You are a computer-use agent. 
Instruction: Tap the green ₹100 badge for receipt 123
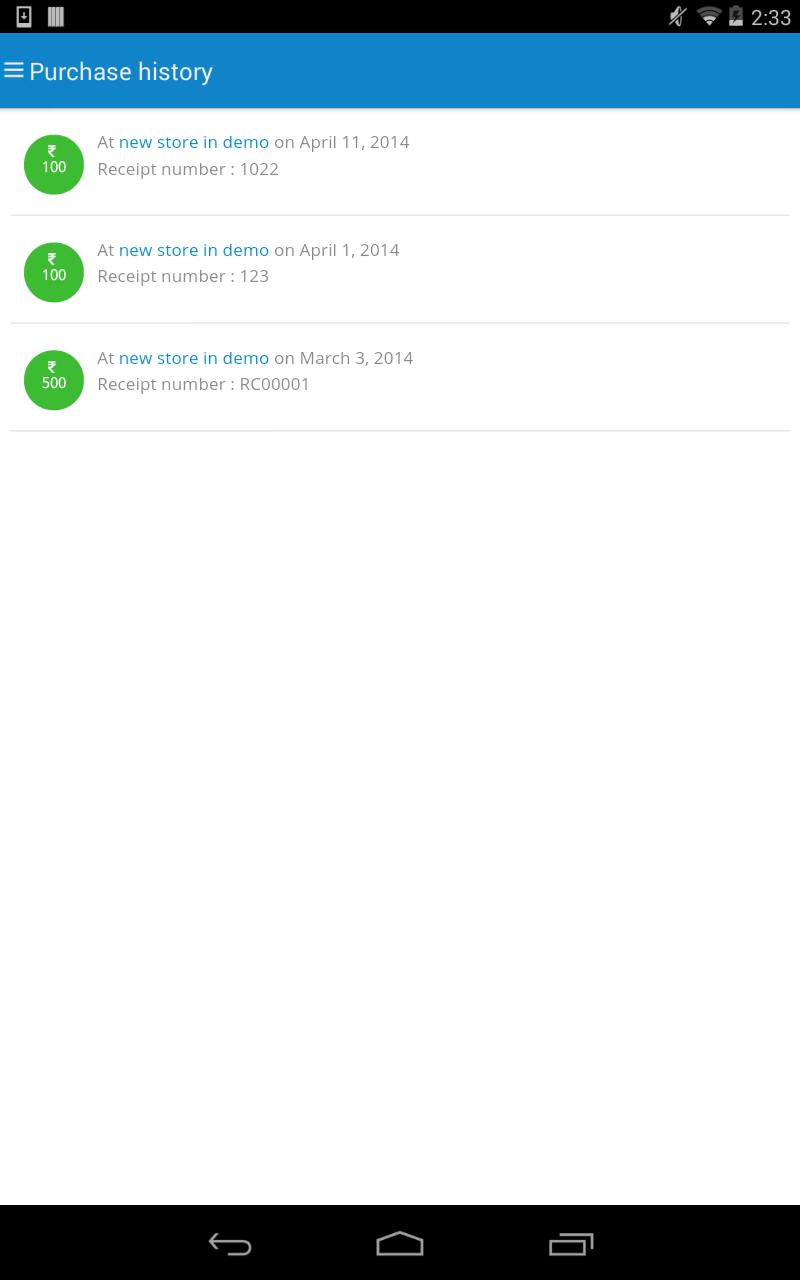[54, 272]
